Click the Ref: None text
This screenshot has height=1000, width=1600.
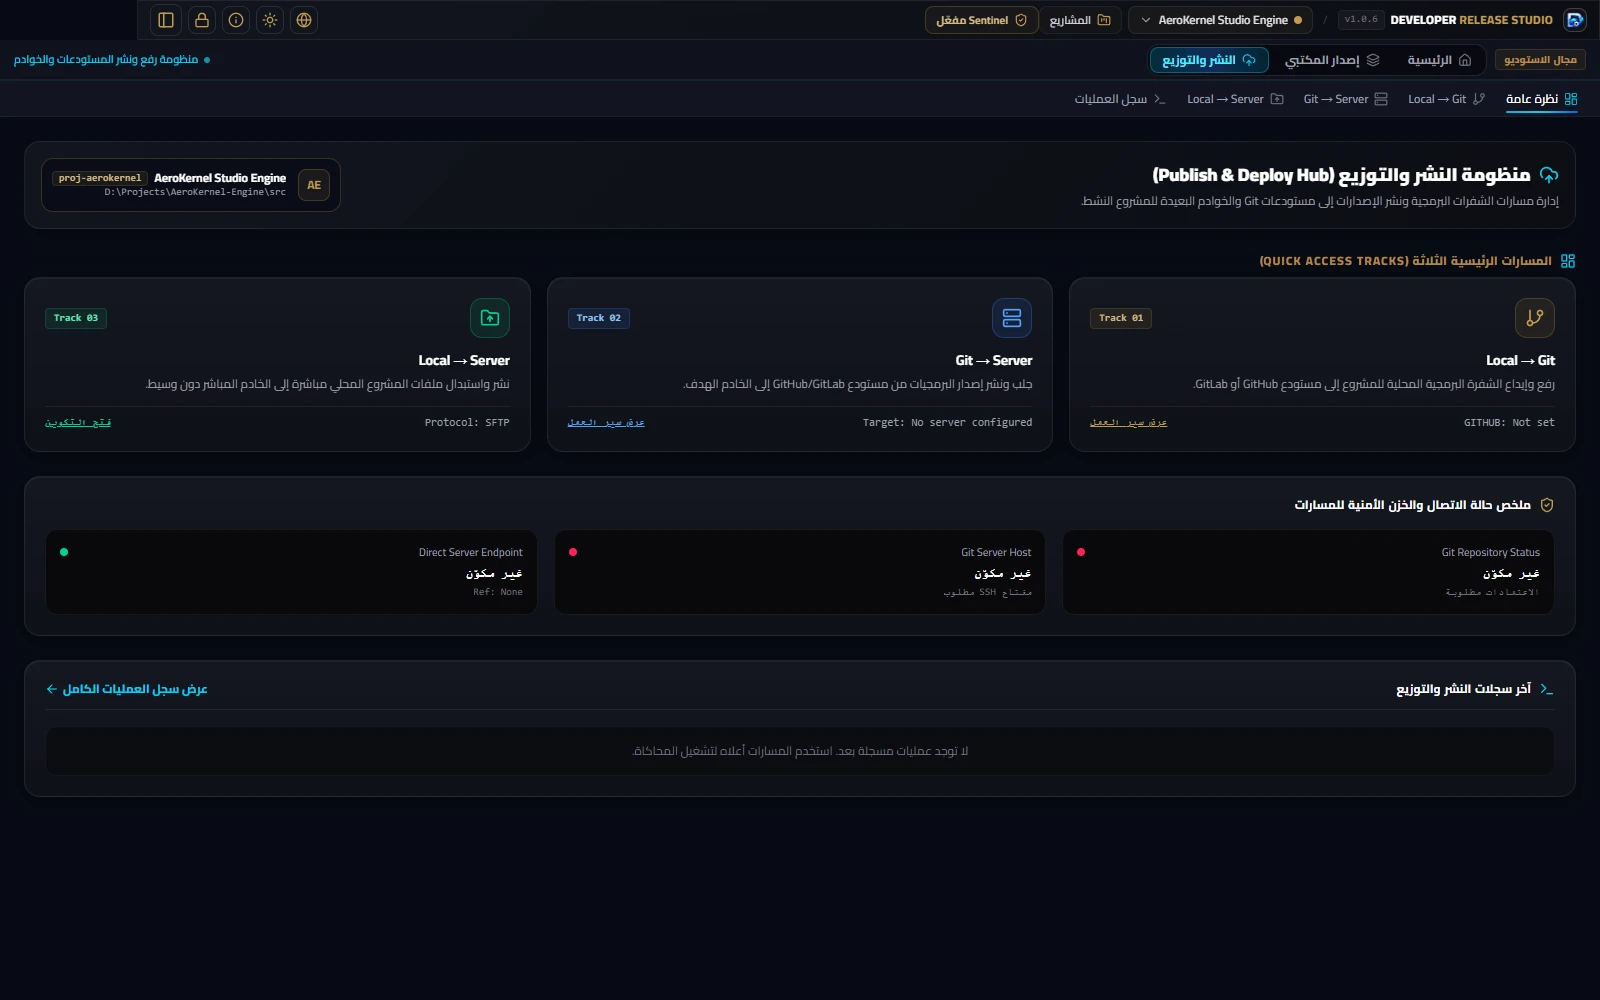point(498,592)
